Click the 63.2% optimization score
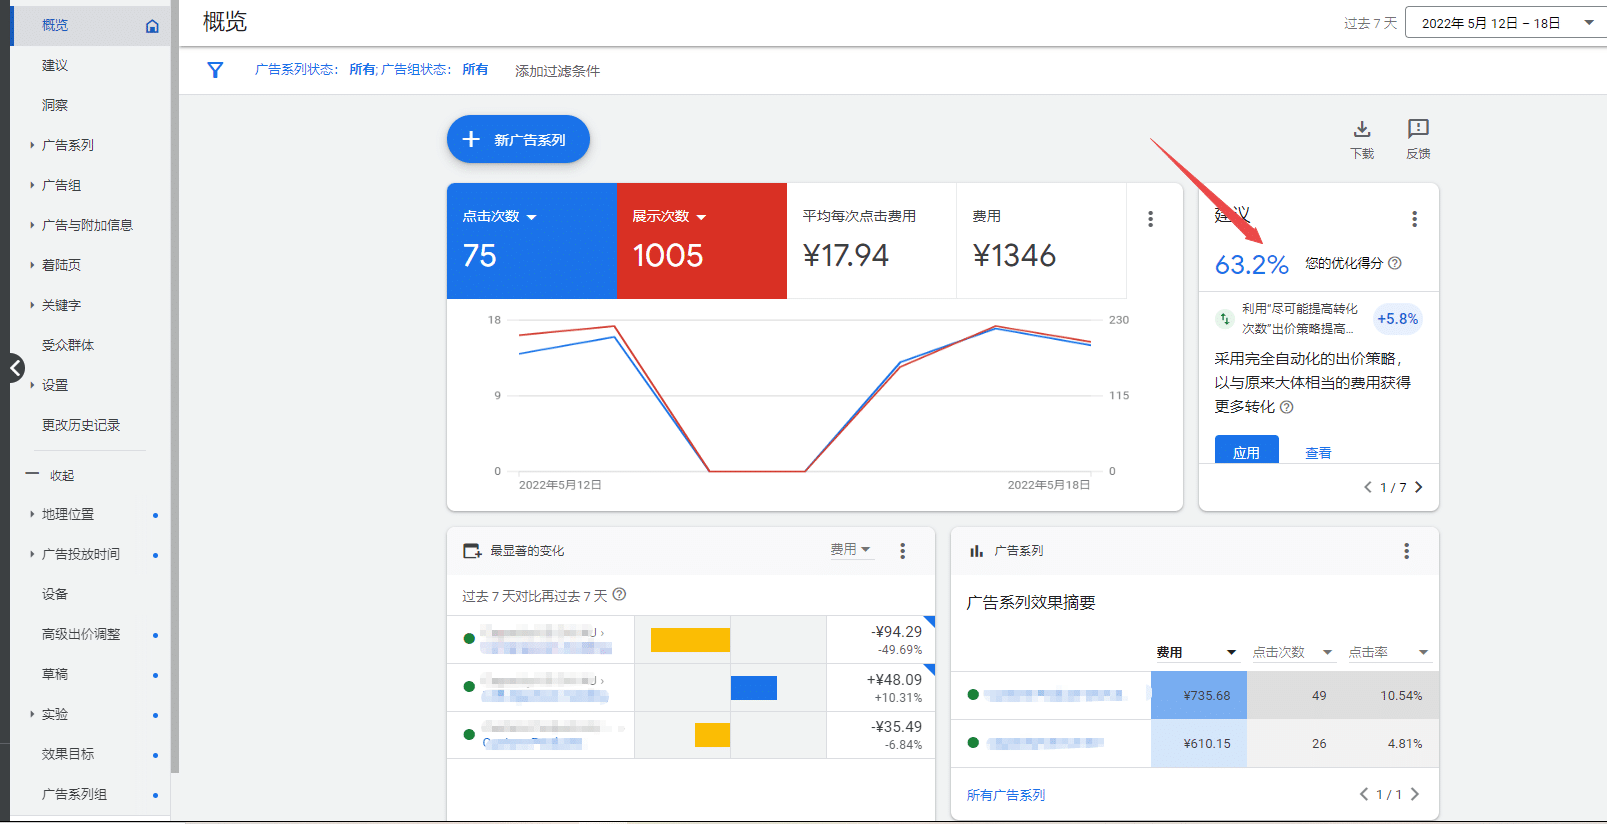Screen dimensions: 1607x824 1251,265
